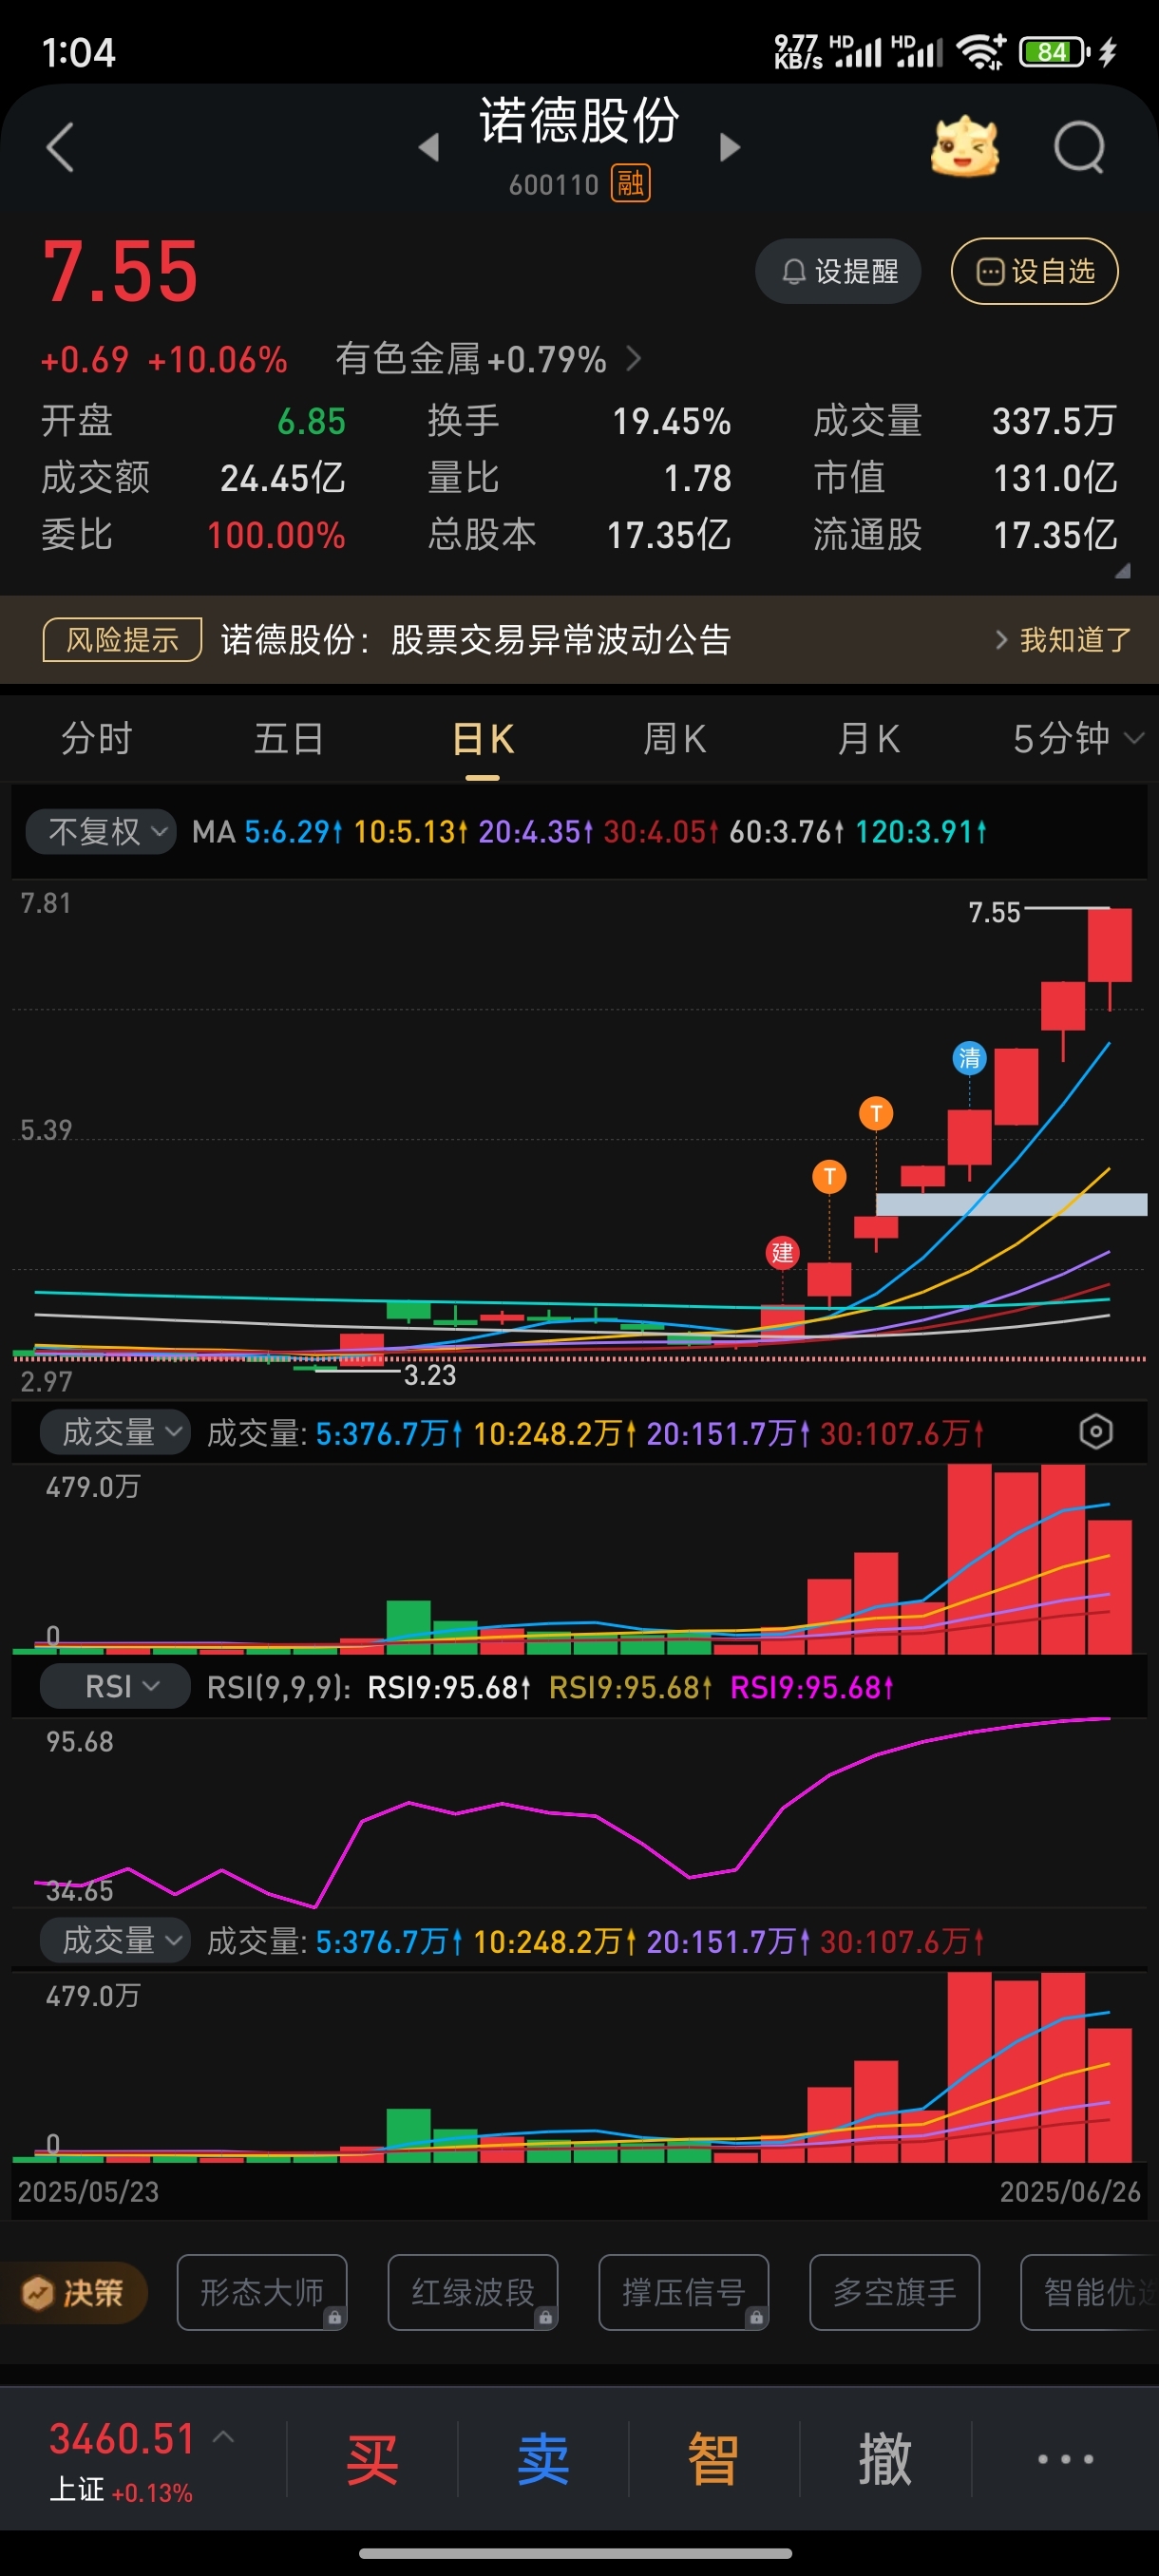Open second 成交量 dropdown below RSI
This screenshot has height=2576, width=1159.
pos(115,1941)
